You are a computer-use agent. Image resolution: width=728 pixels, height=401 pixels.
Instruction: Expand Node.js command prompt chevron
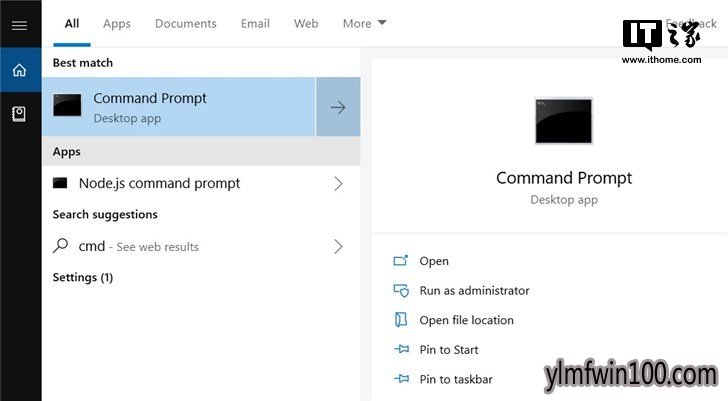click(338, 183)
